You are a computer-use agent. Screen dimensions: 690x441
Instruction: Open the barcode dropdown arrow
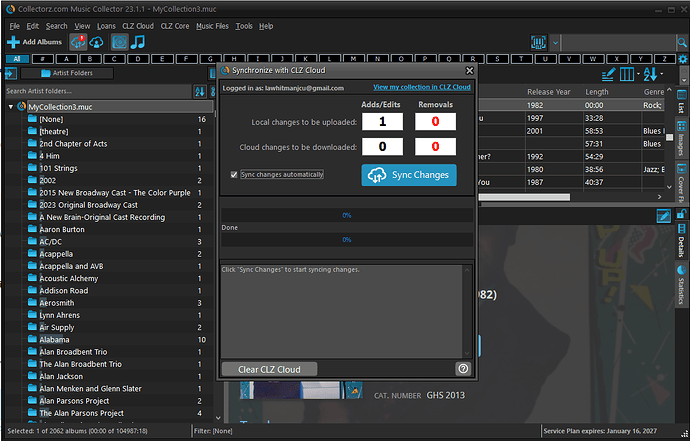coord(555,43)
